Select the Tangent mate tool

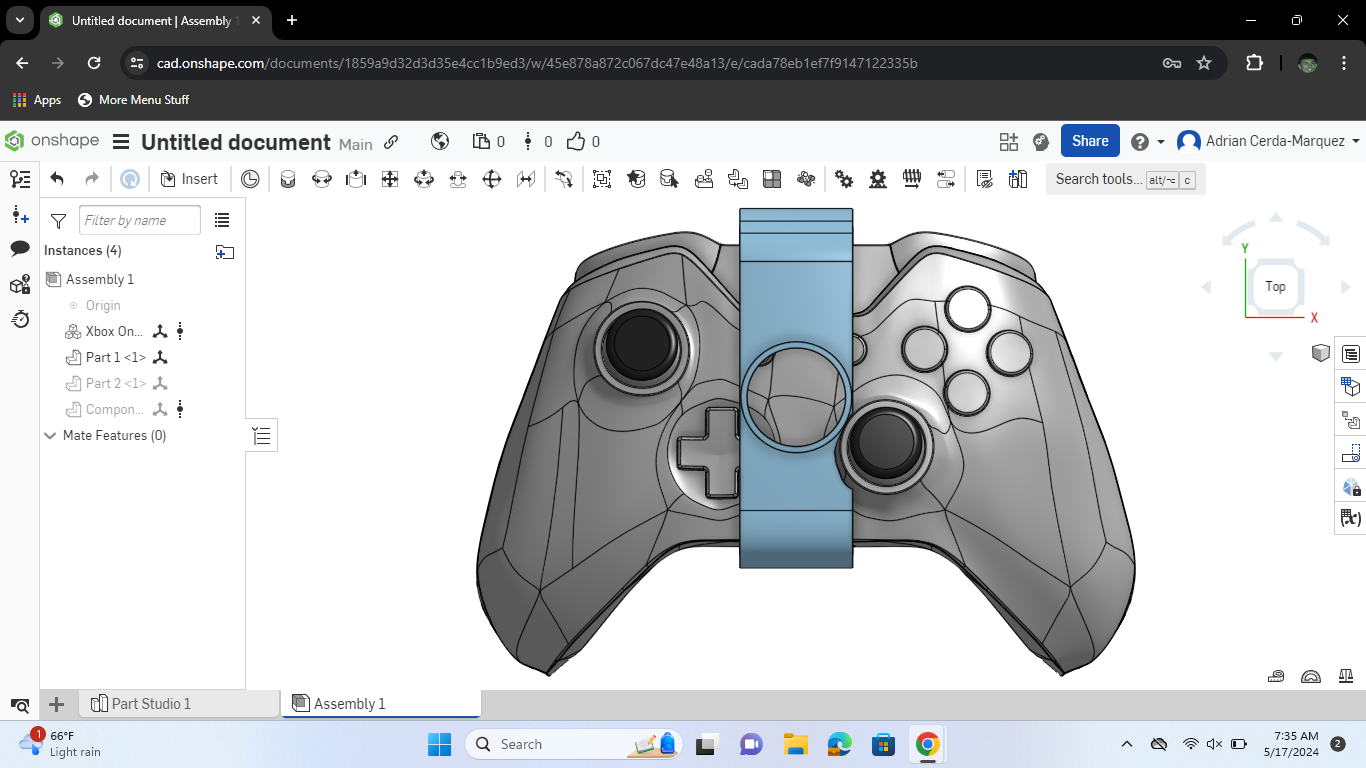pyautogui.click(x=565, y=179)
